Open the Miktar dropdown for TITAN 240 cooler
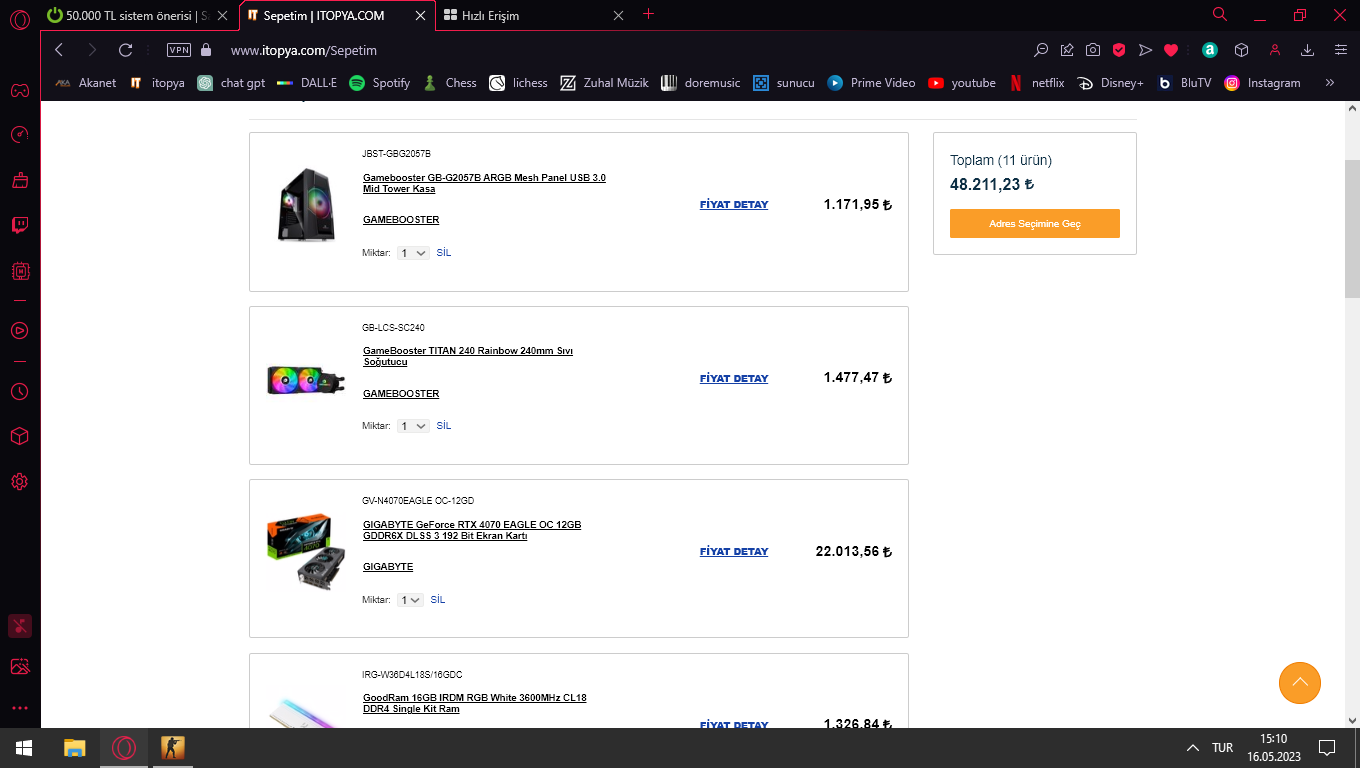Image resolution: width=1360 pixels, height=768 pixels. 413,426
